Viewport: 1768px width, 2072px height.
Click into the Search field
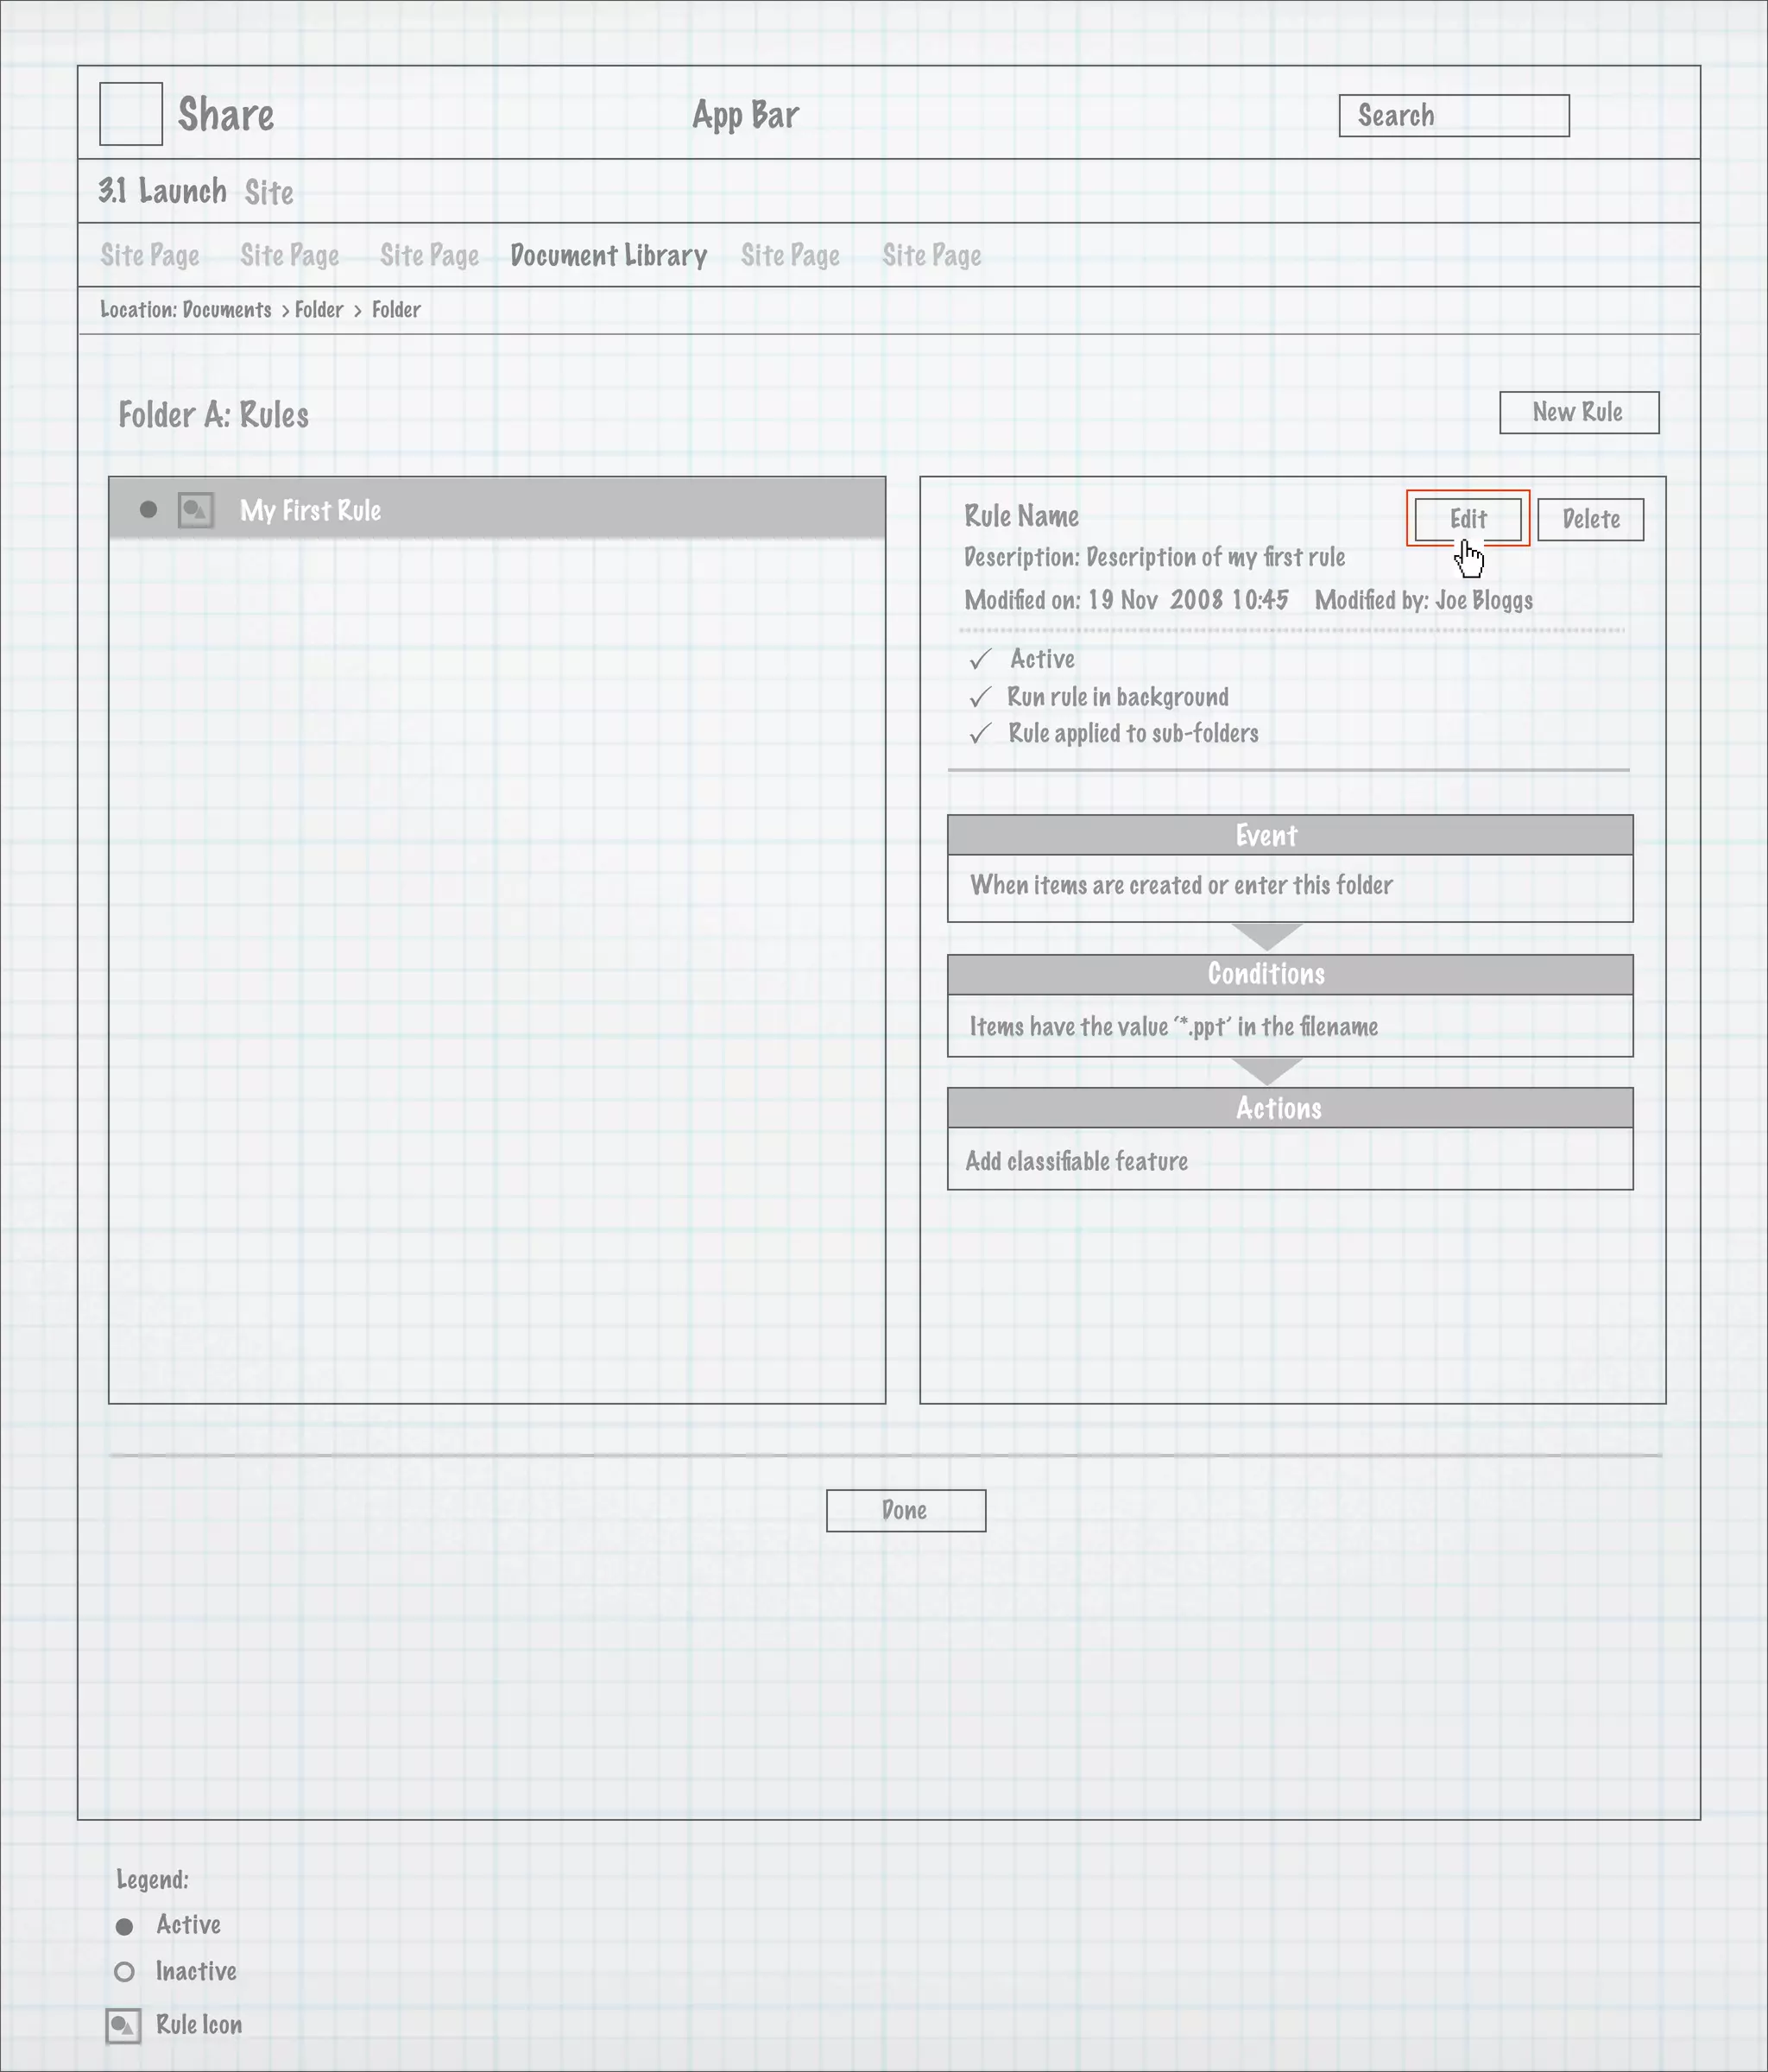point(1454,116)
